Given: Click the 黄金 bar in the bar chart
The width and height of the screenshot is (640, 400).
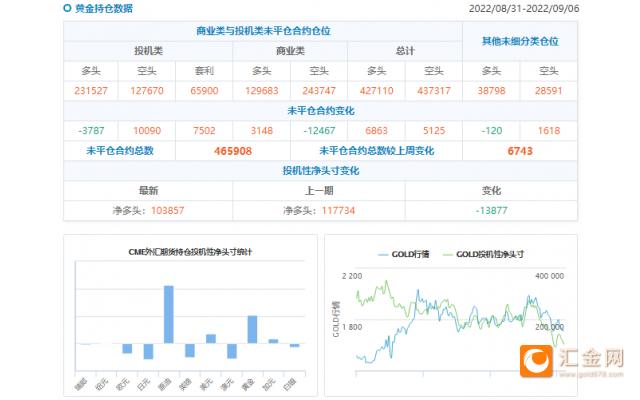Looking at the screenshot, I should click(252, 329).
